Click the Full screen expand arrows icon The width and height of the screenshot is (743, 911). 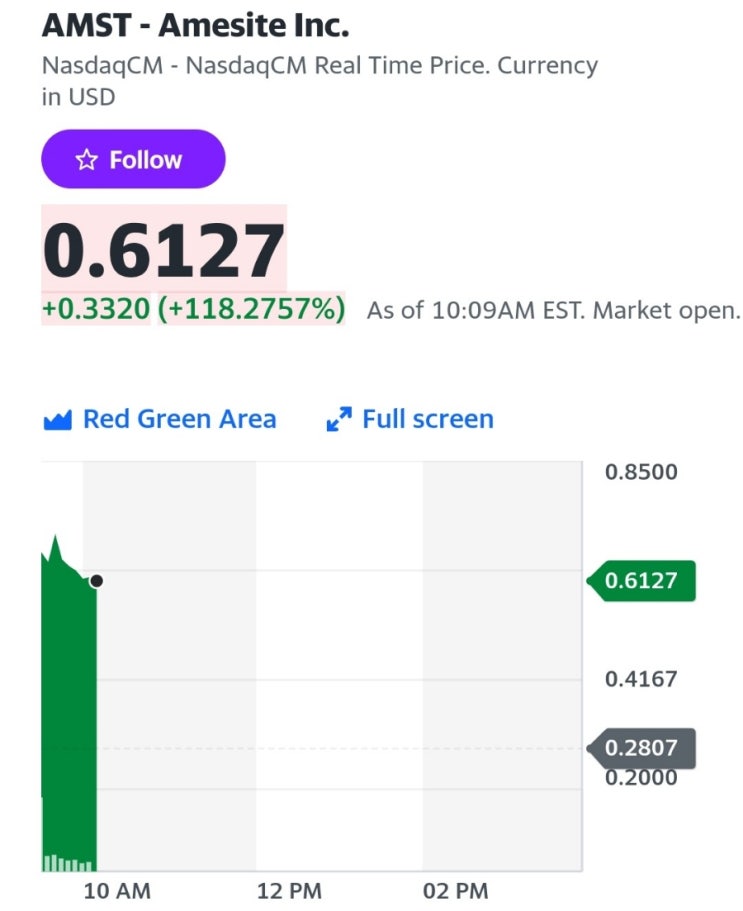[339, 419]
